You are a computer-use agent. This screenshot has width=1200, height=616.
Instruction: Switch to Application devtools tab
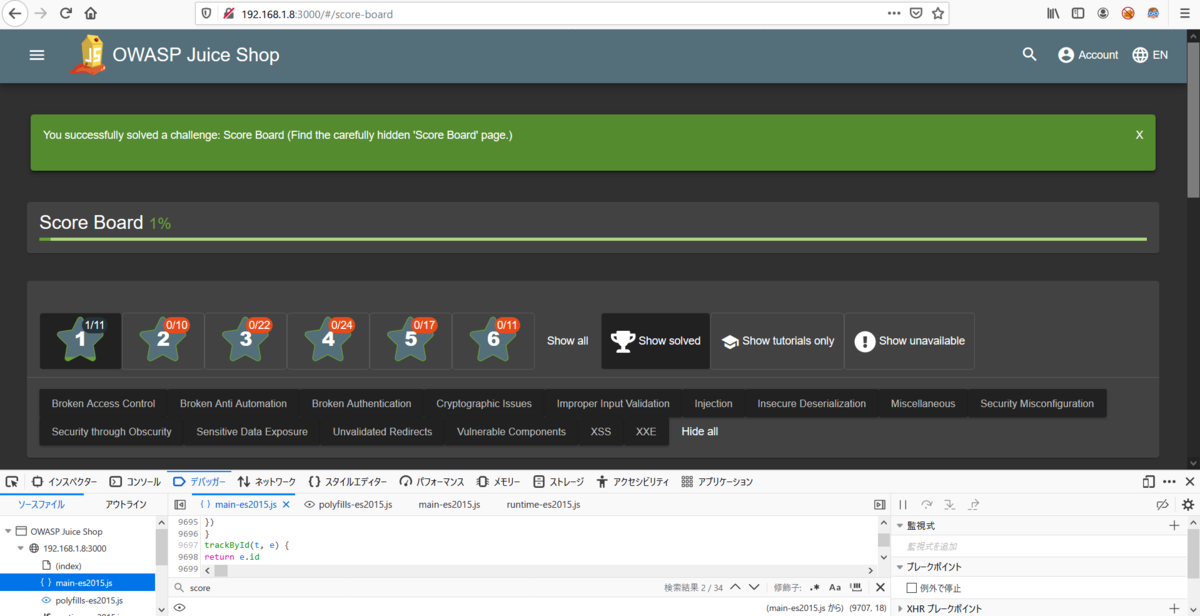(717, 481)
